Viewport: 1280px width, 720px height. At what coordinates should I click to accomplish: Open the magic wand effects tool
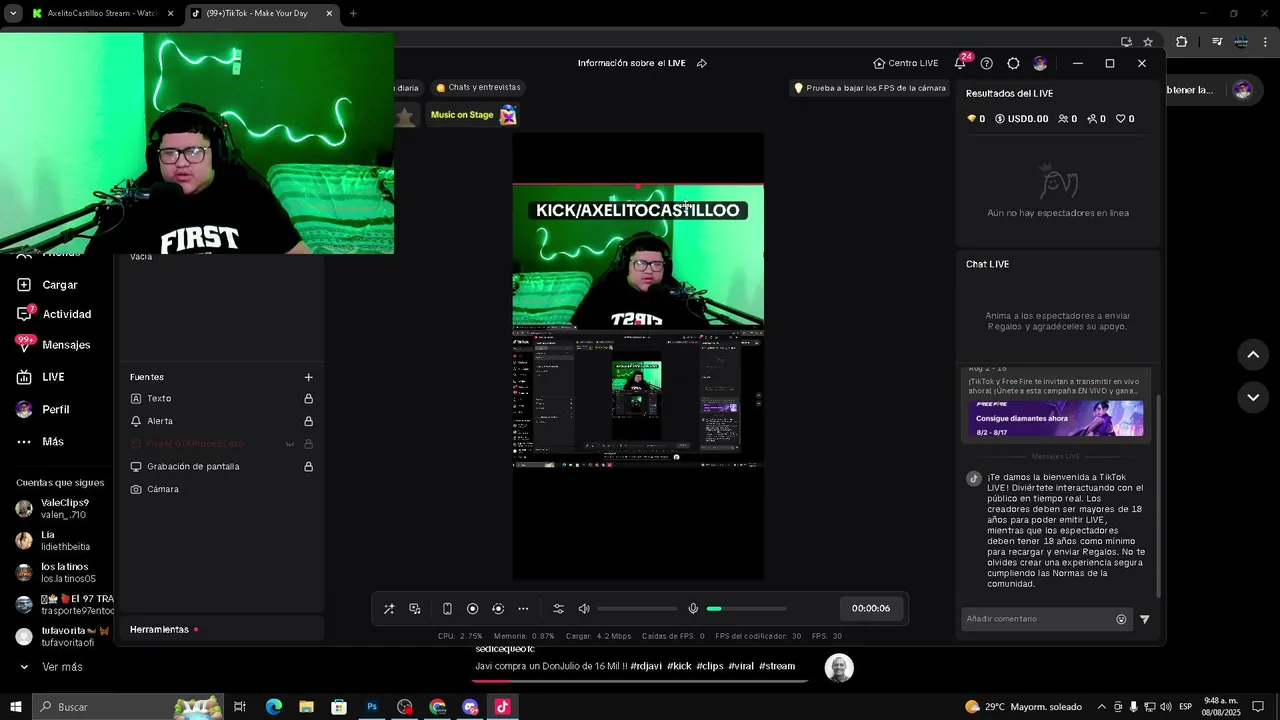coord(389,609)
